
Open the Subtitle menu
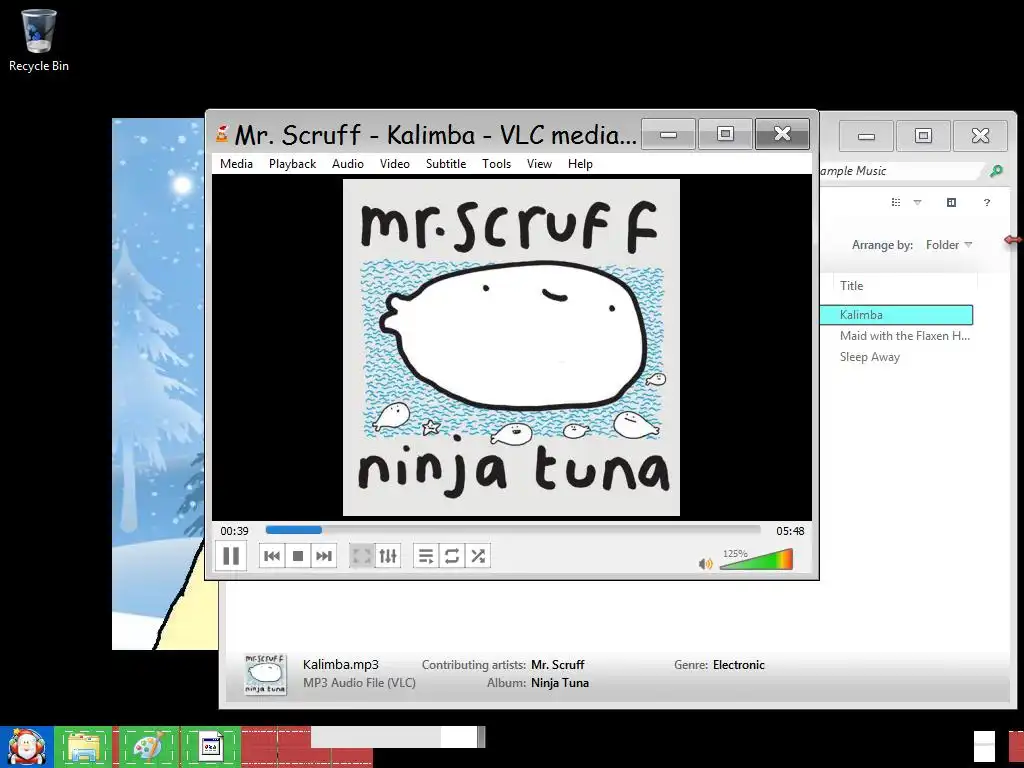point(446,164)
